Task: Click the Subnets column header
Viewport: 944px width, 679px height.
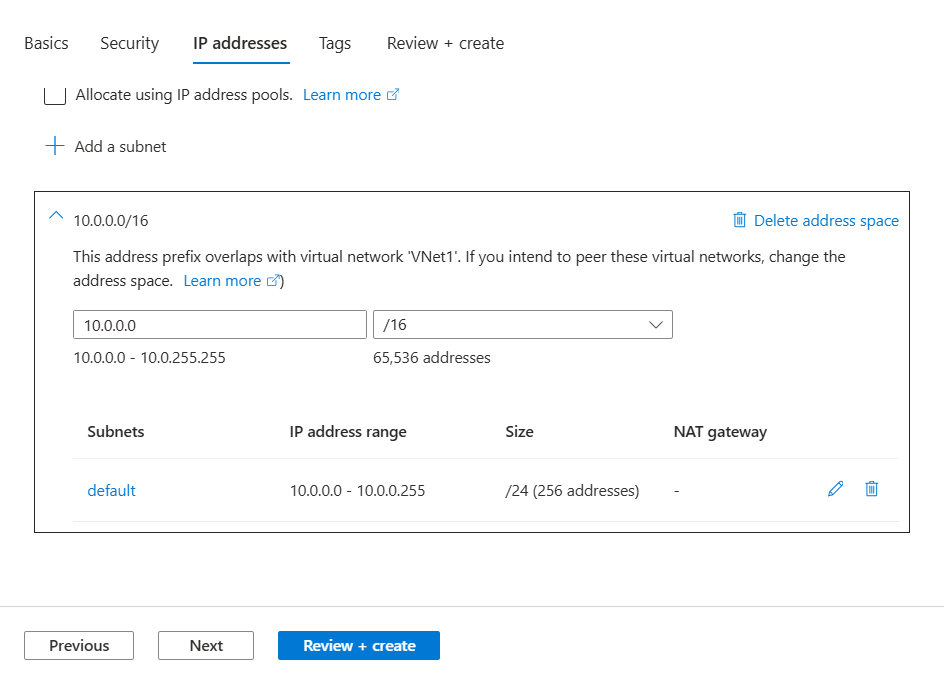Action: click(116, 432)
